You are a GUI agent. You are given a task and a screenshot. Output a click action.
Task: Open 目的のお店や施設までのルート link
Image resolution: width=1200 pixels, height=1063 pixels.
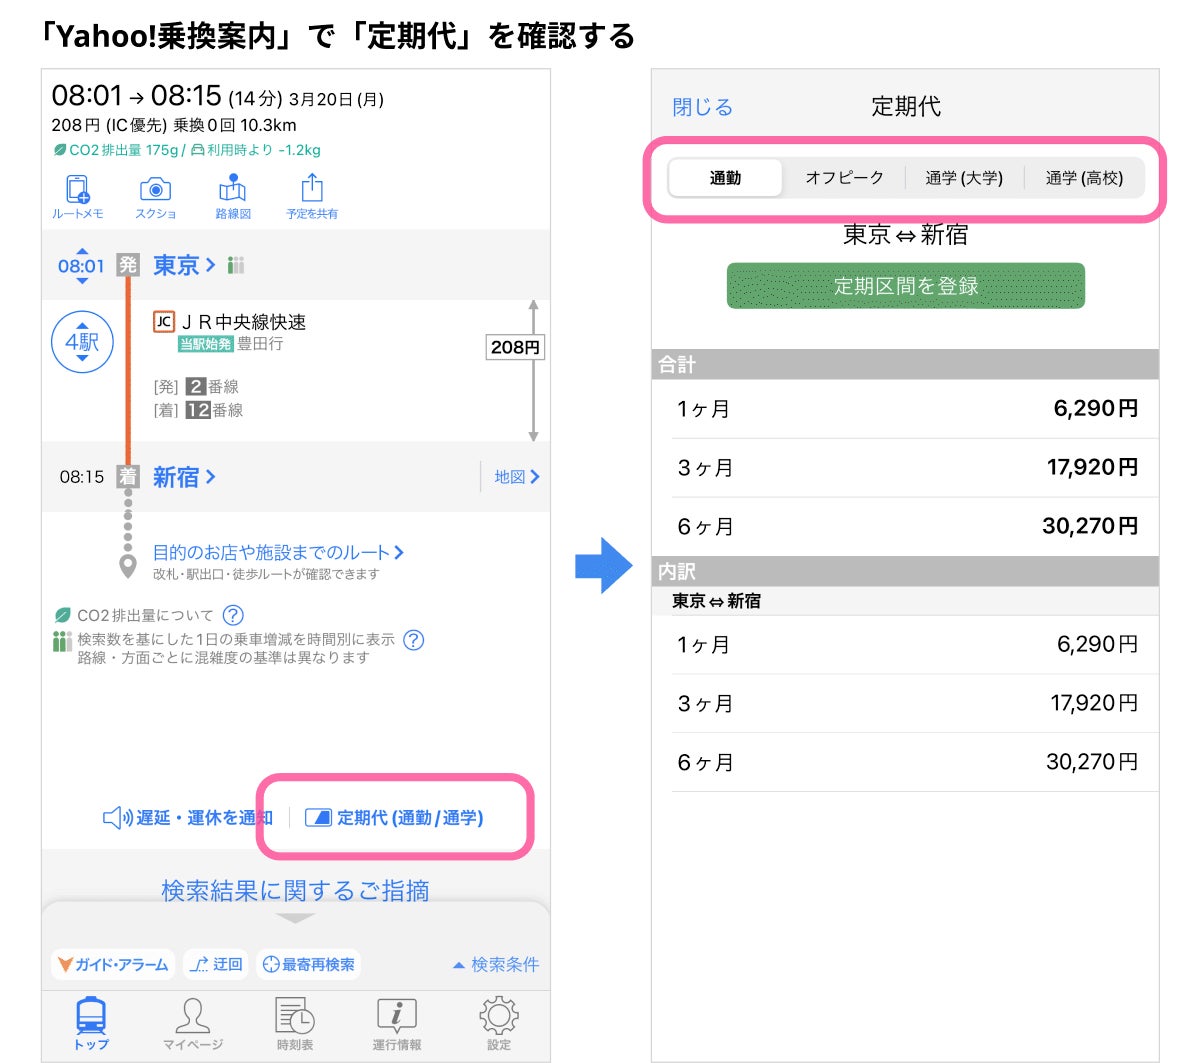pos(278,552)
